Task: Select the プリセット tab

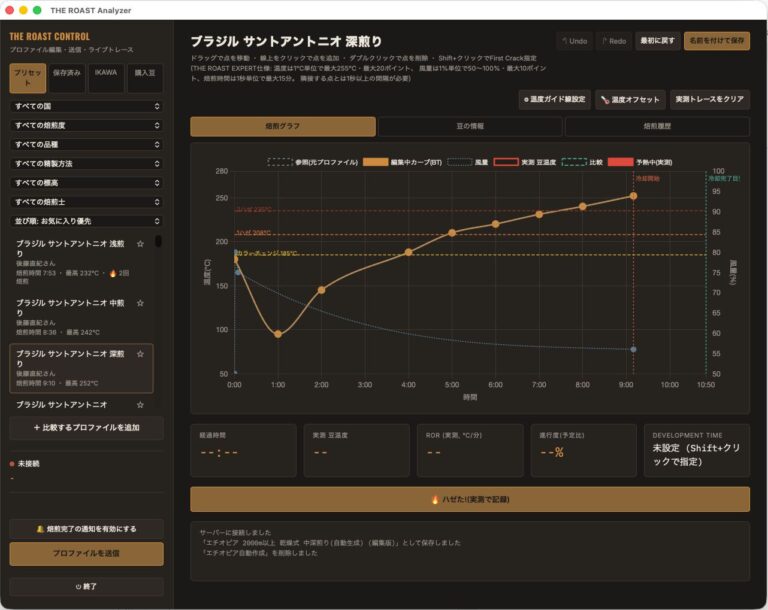Action: coord(28,78)
